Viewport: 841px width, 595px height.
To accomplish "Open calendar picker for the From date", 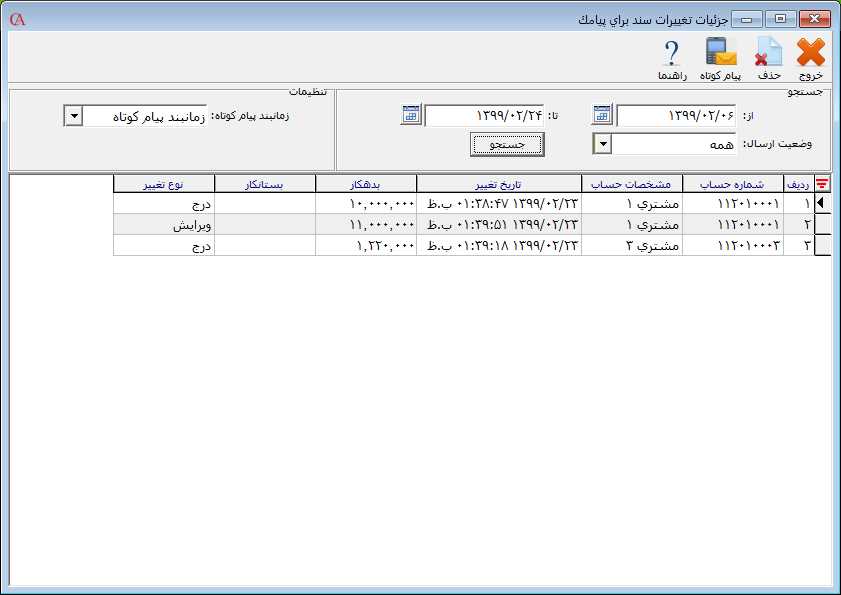I will 601,115.
